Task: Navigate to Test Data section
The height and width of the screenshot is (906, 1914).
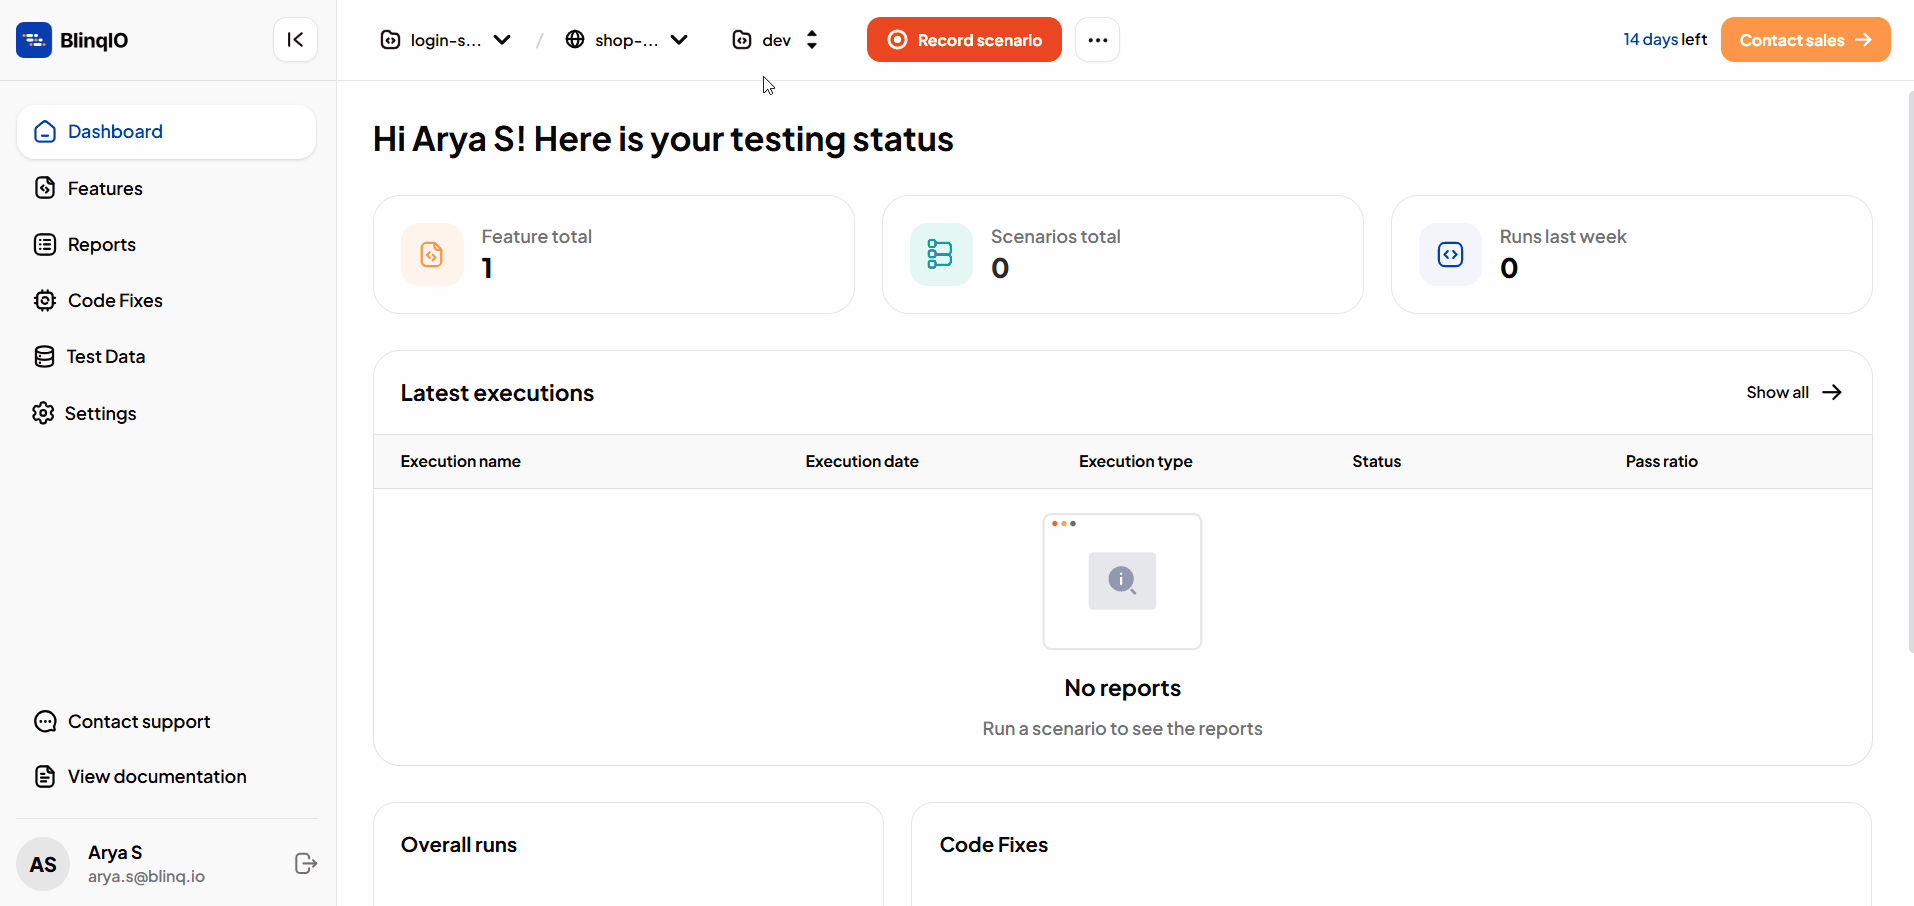Action: coord(105,357)
